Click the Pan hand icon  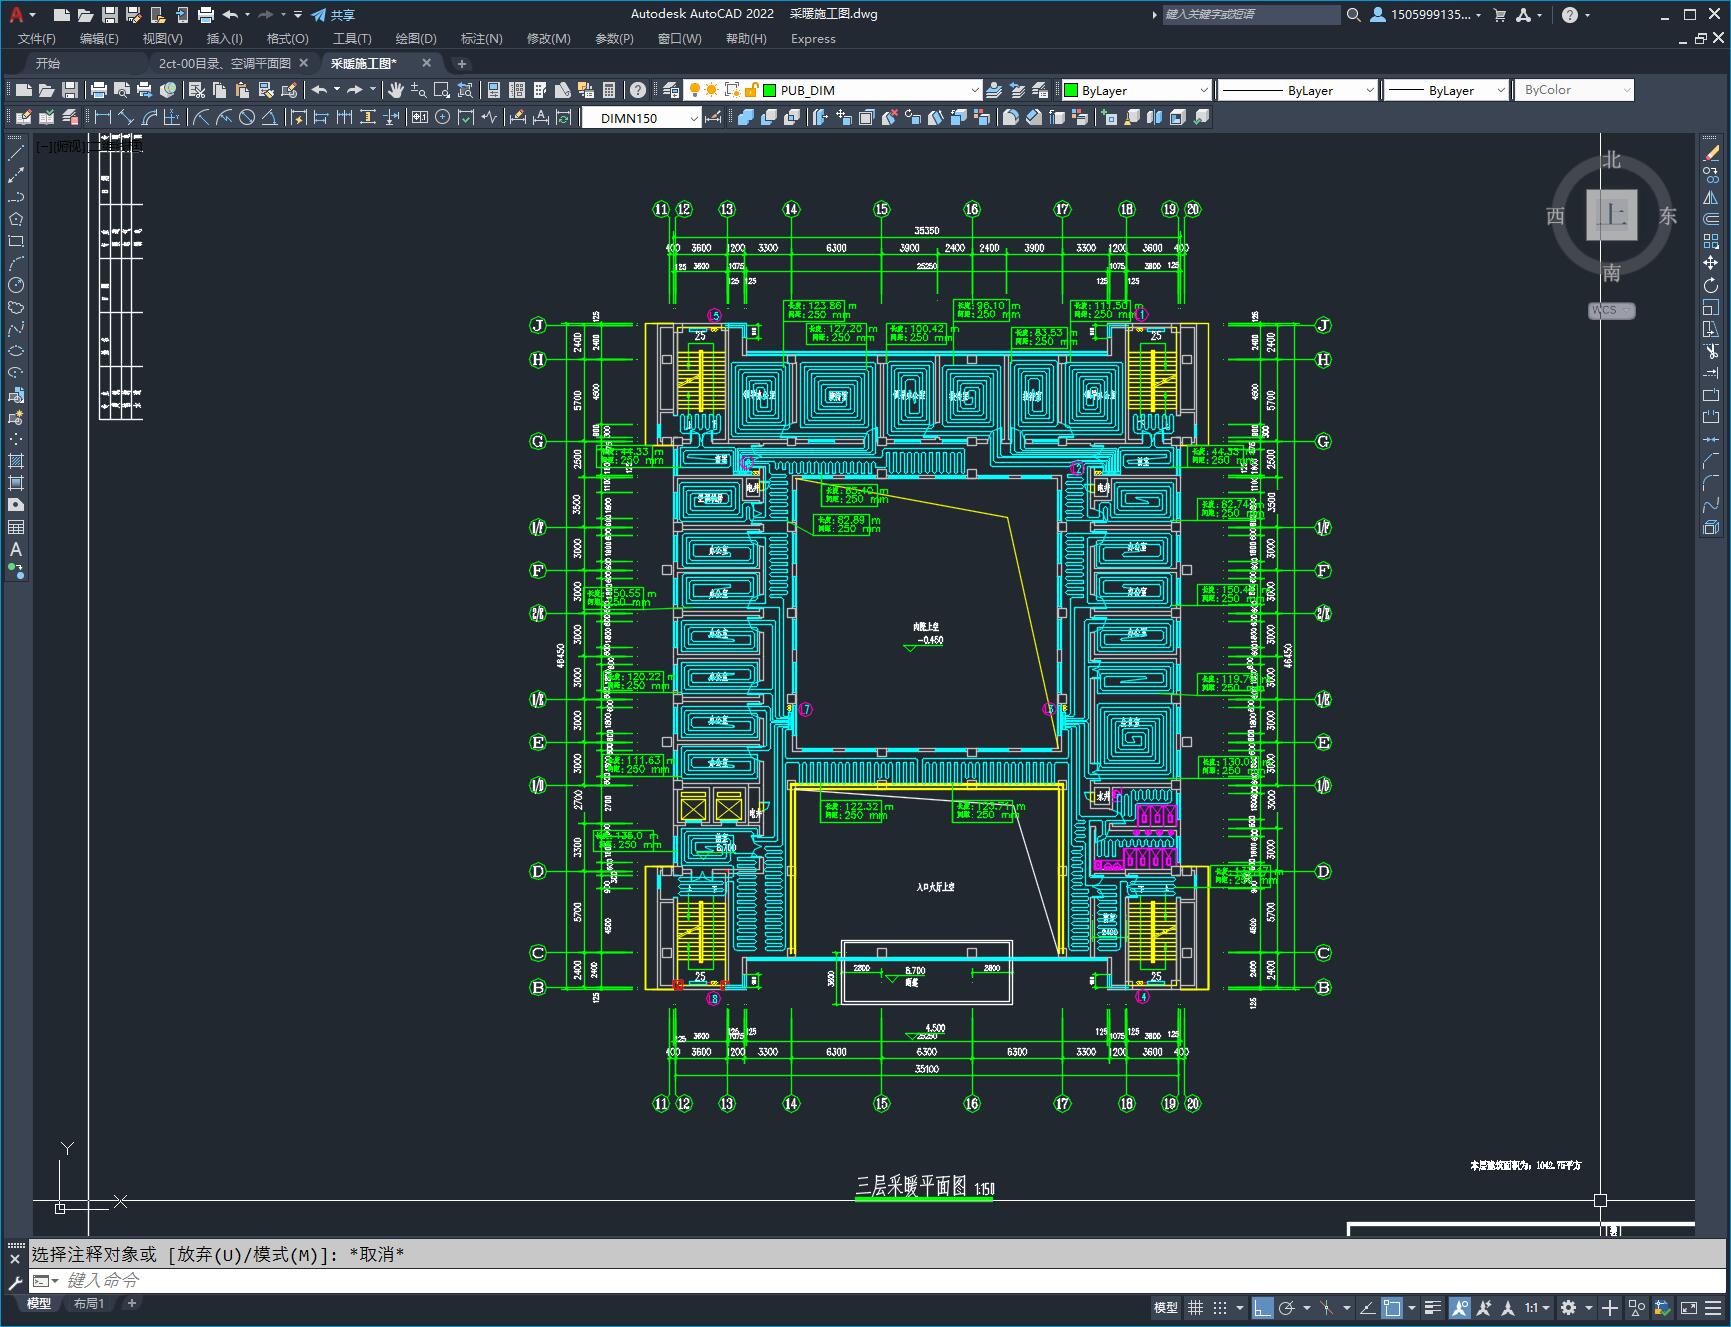coord(396,90)
